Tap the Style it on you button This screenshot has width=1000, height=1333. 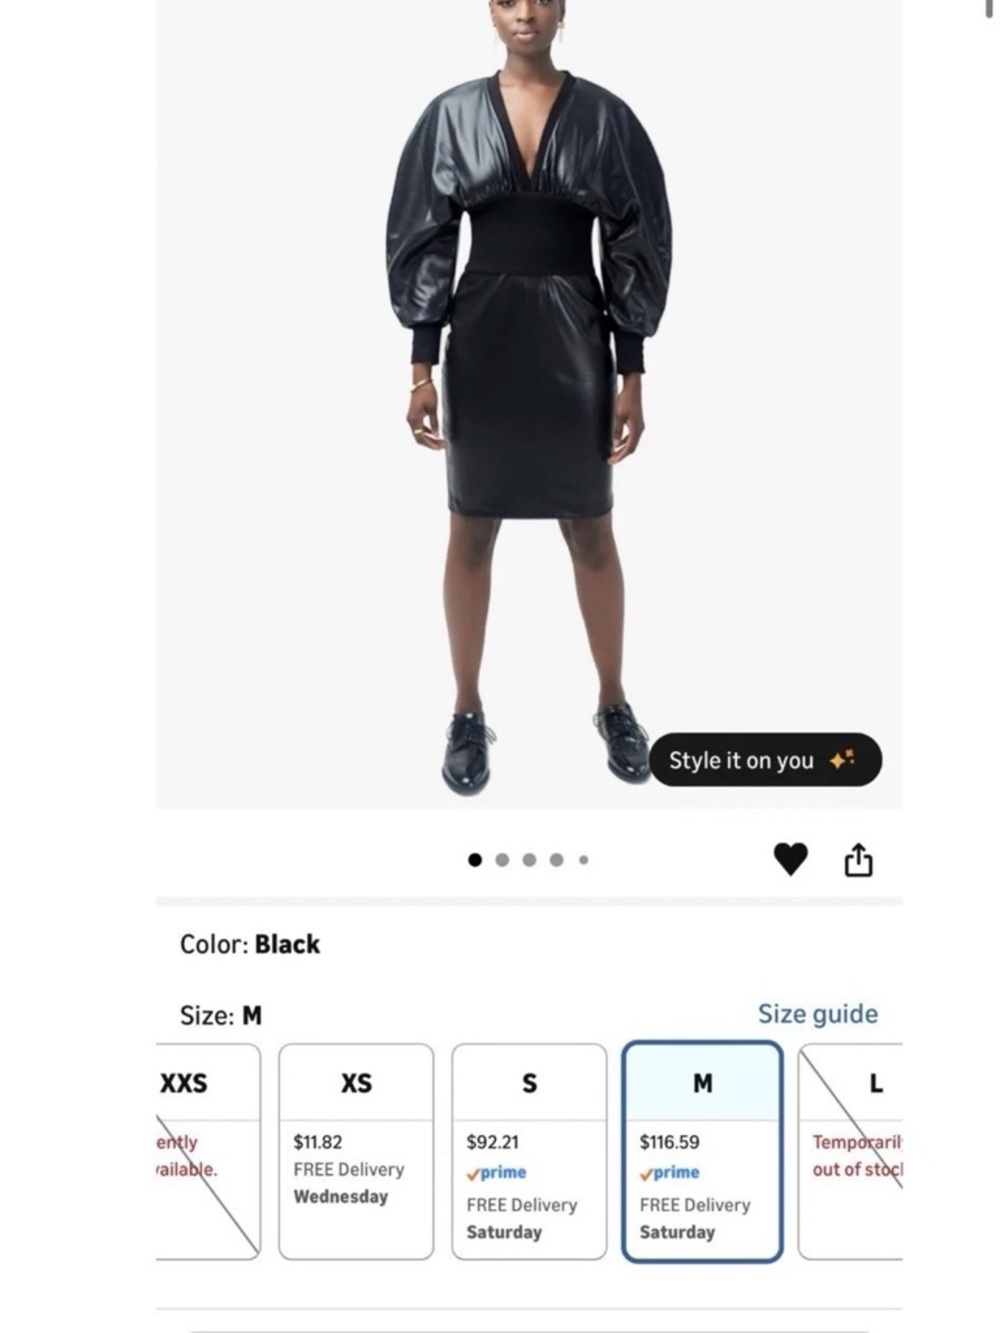tap(765, 760)
